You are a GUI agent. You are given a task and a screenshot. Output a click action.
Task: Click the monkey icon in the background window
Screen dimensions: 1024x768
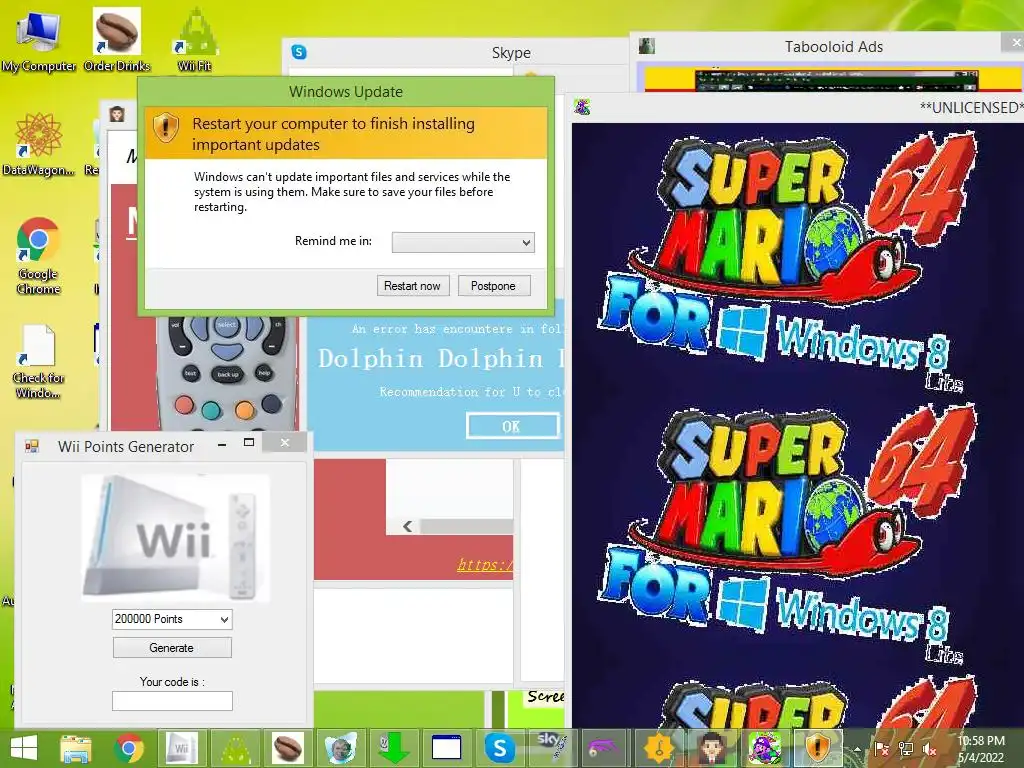click(x=117, y=114)
